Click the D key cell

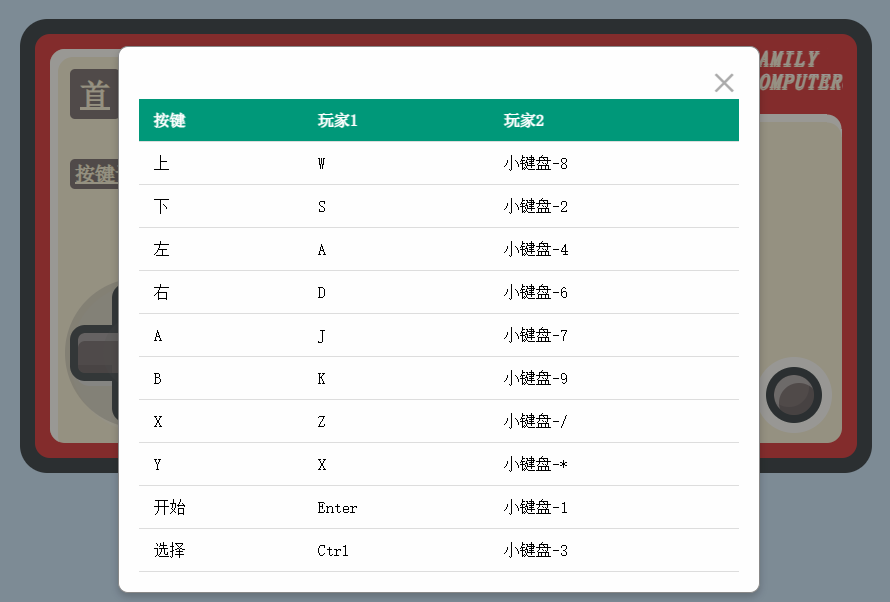(x=321, y=293)
